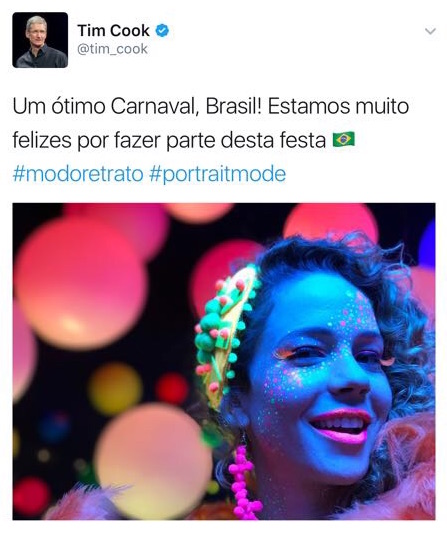Select the word "Carnaval" in the tweet
The height and width of the screenshot is (534, 447).
155,106
